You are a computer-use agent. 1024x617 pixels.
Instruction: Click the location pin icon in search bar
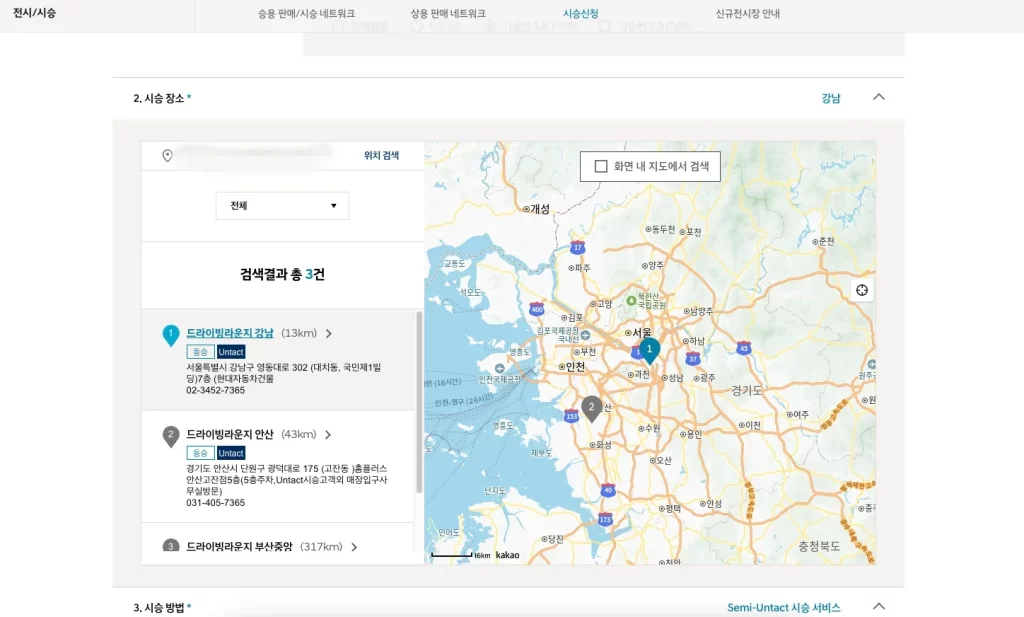tap(167, 155)
